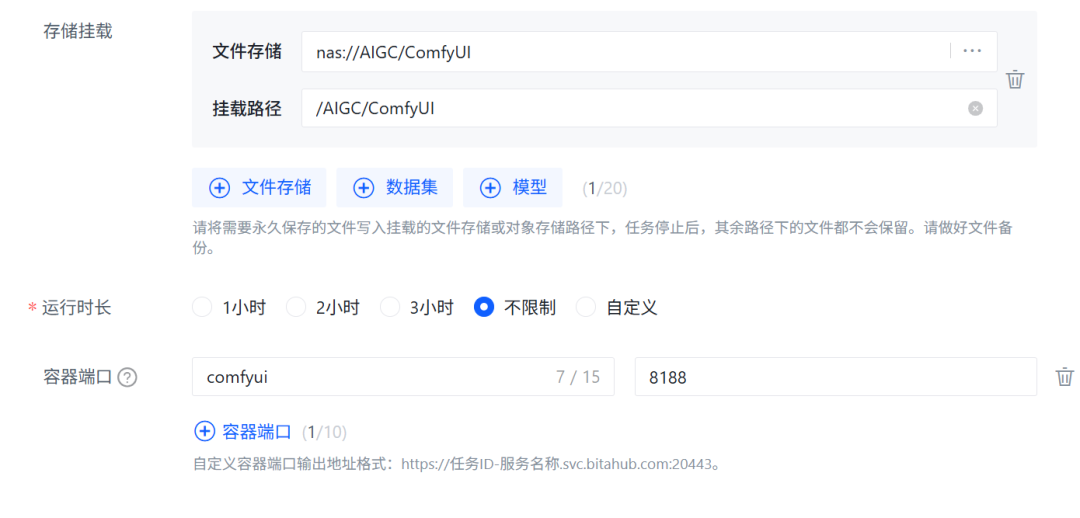Click the 存储挂载 section label
The width and height of the screenshot is (1080, 518).
(x=78, y=31)
